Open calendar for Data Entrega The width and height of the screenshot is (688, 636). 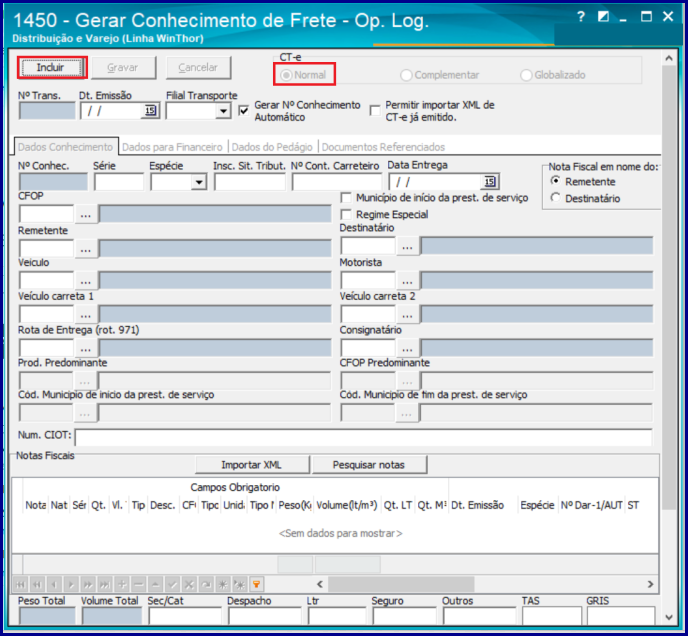490,182
